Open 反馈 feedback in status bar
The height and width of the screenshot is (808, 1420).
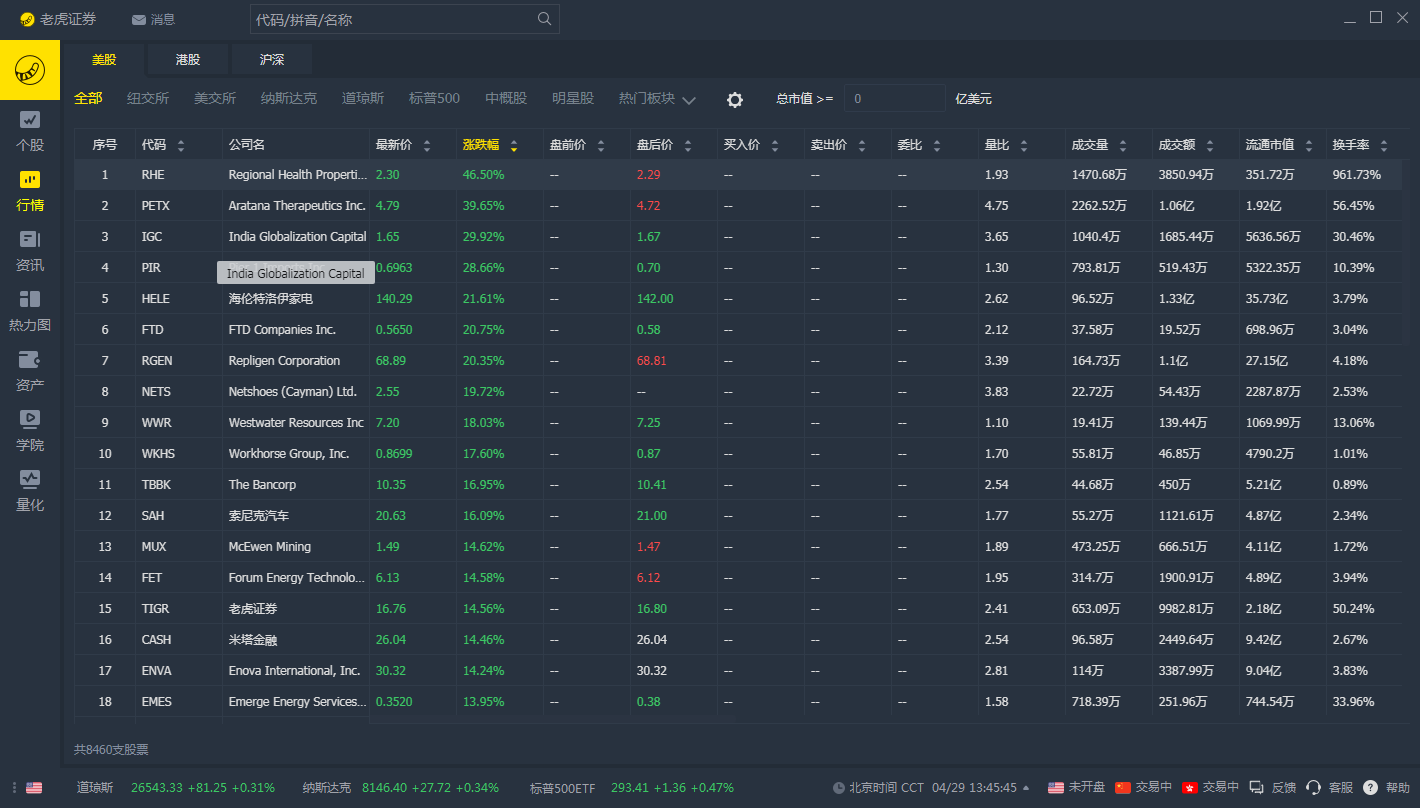pyautogui.click(x=1273, y=788)
